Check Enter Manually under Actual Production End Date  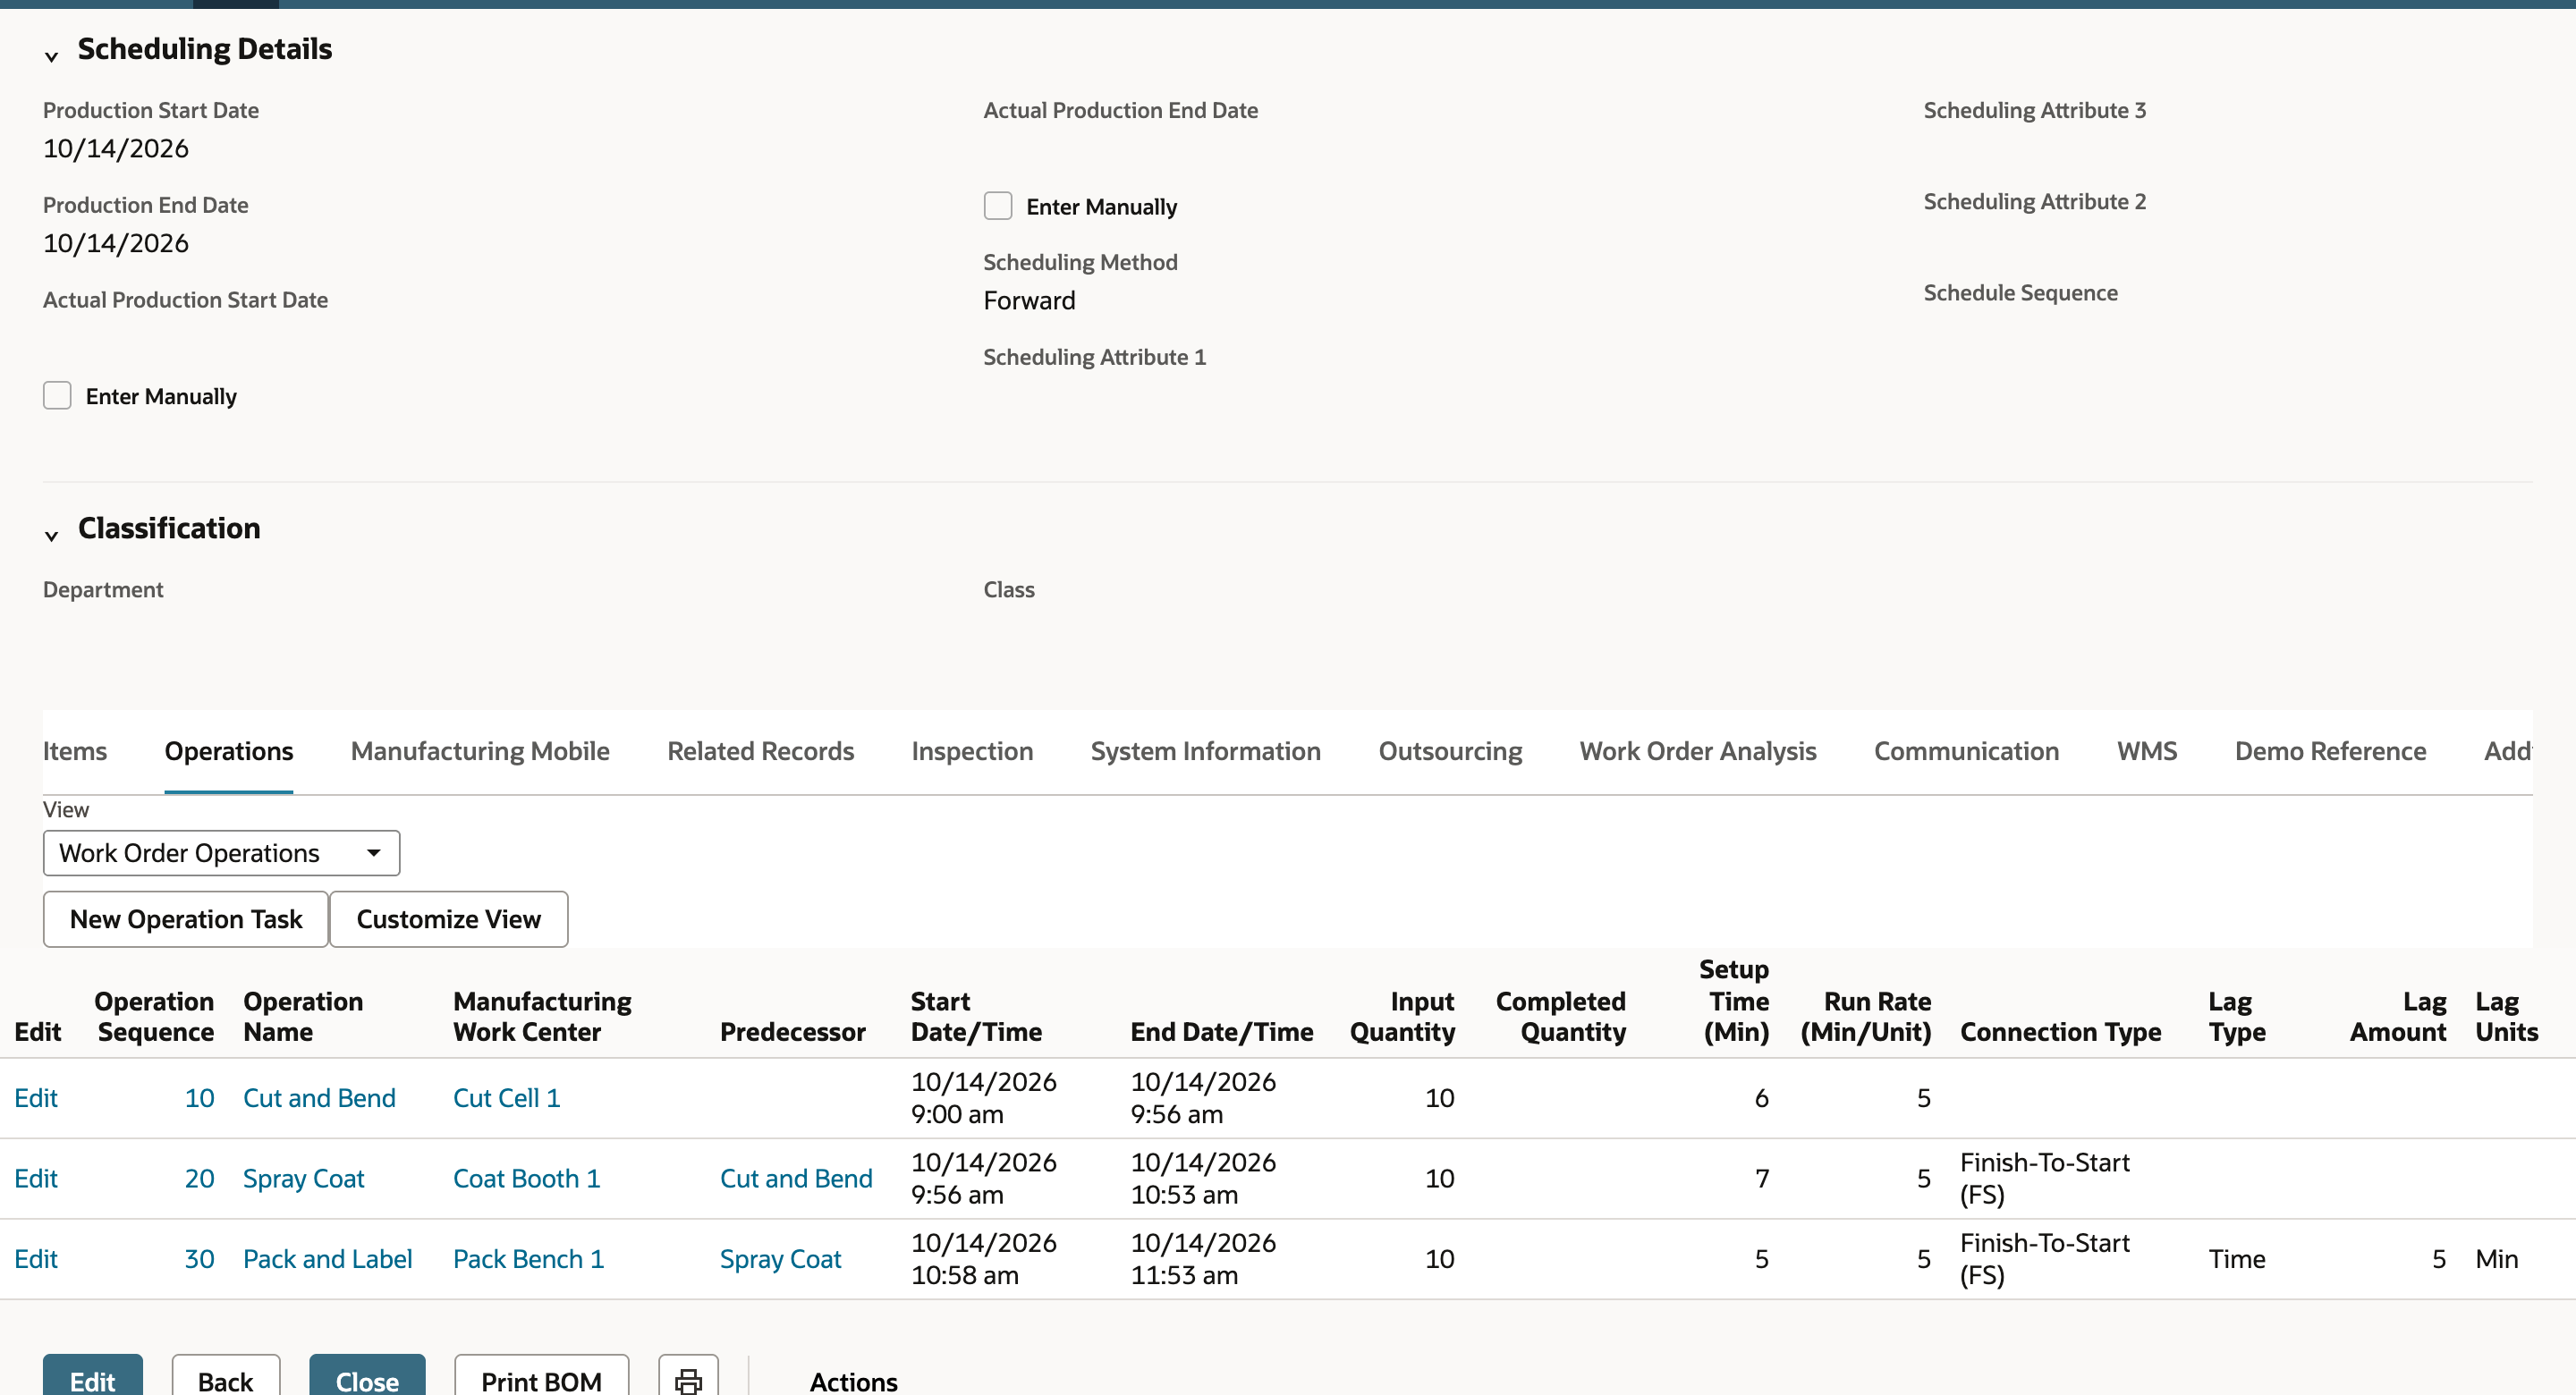[x=997, y=206]
